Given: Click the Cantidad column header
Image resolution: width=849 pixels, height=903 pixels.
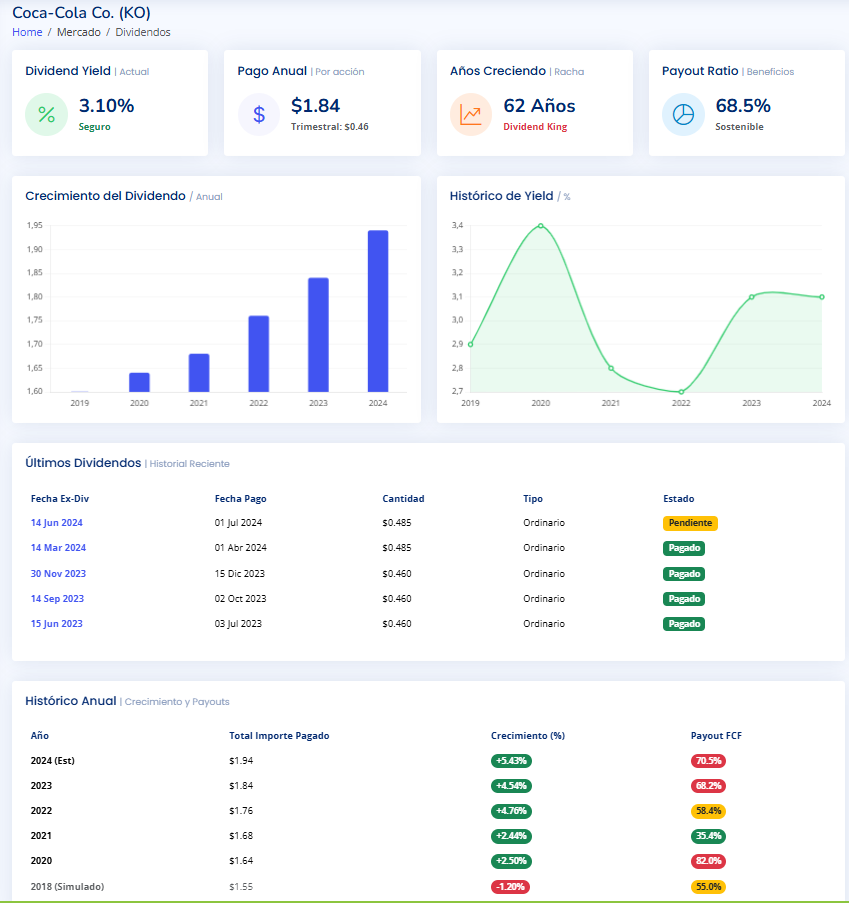Looking at the screenshot, I should click(403, 499).
